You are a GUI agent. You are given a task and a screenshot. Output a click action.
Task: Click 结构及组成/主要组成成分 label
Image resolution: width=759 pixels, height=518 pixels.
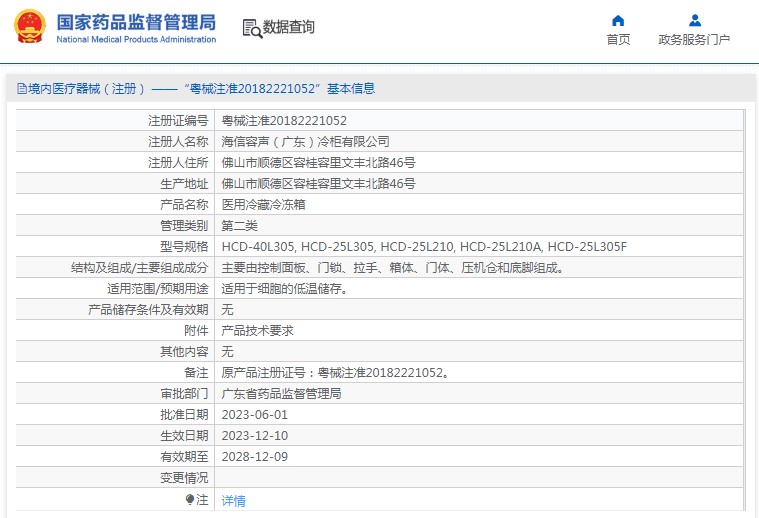[x=139, y=268]
